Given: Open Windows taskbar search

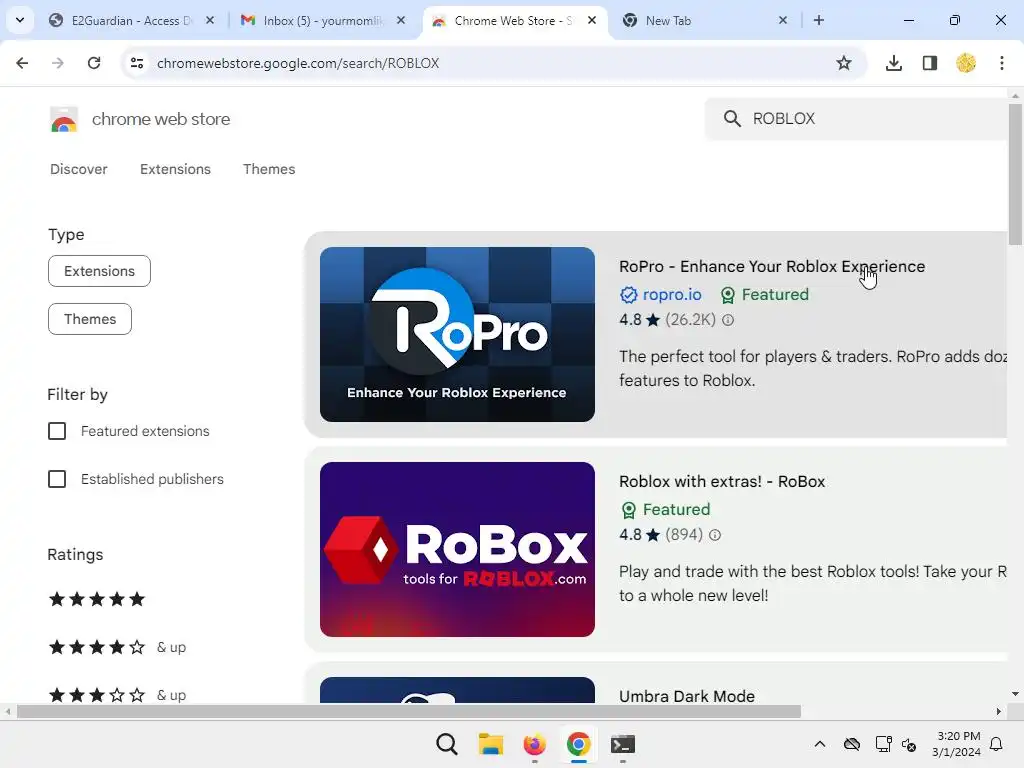Looking at the screenshot, I should [447, 744].
